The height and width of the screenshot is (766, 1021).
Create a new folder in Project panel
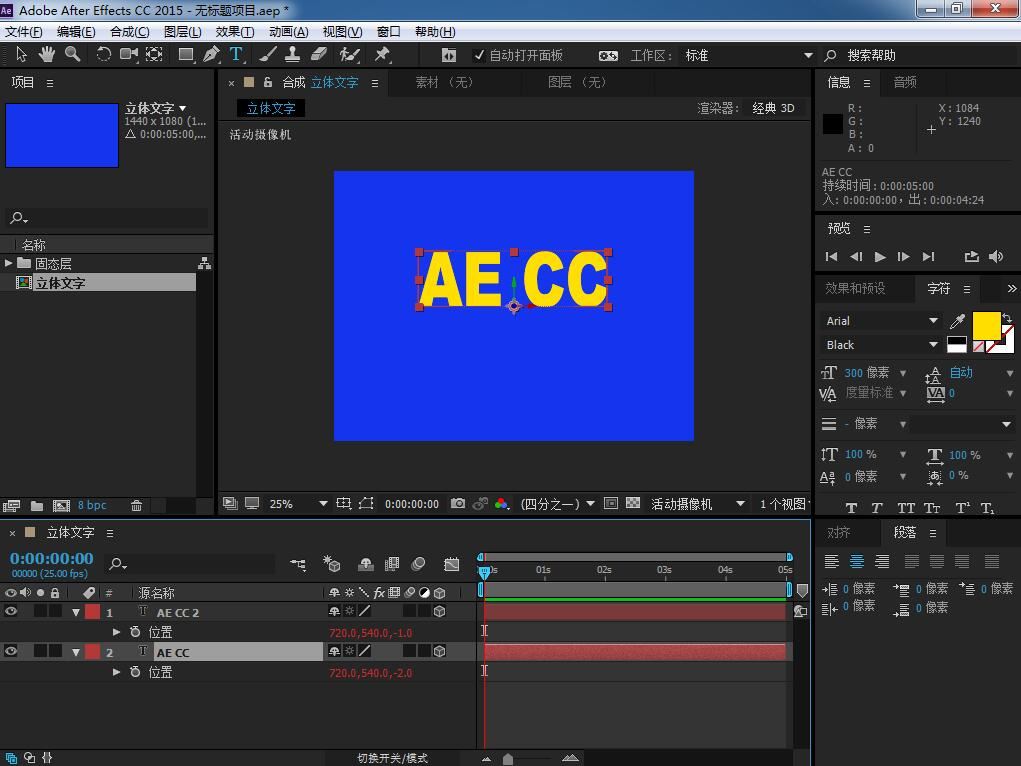pyautogui.click(x=37, y=505)
